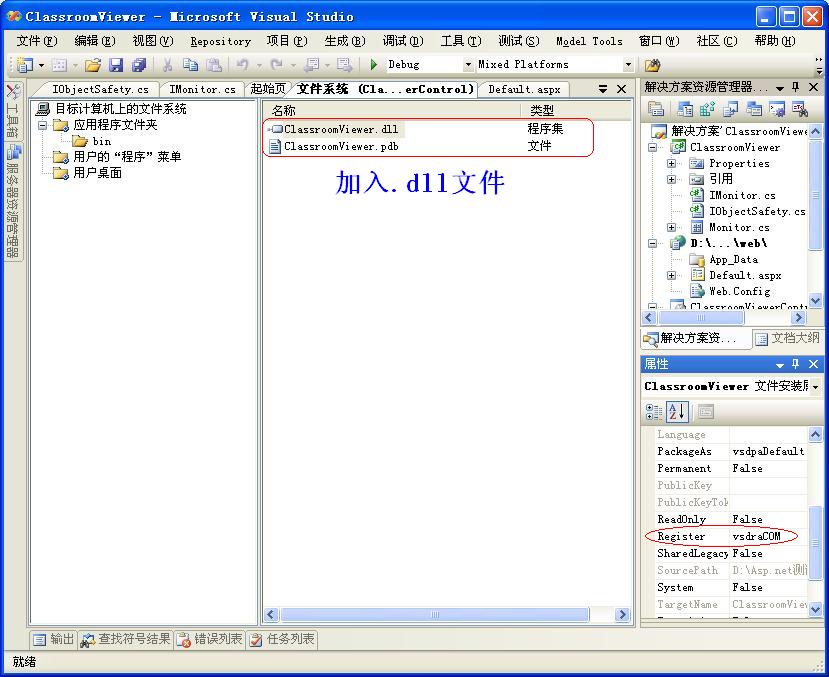
Task: Click the Save All toolbar icon
Action: point(139,65)
